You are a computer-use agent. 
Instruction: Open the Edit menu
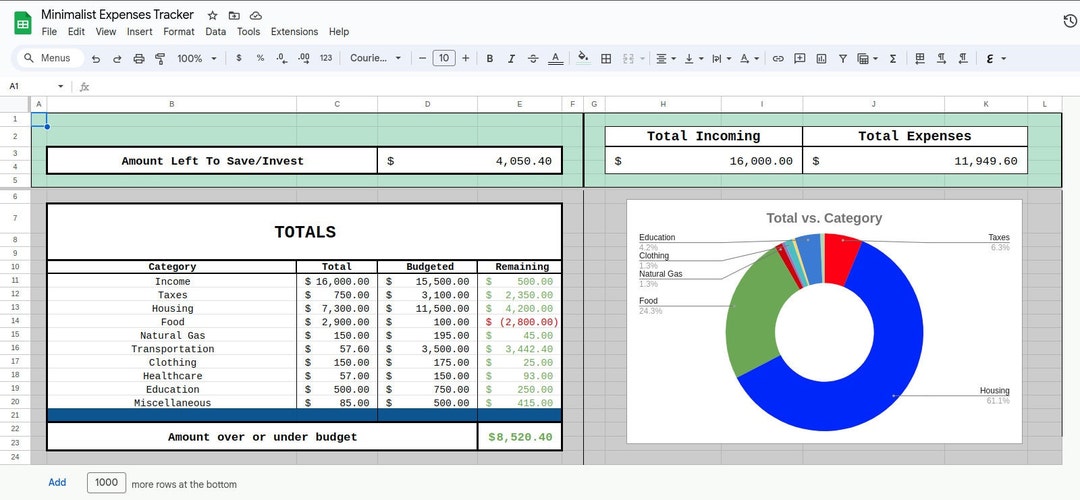(x=76, y=32)
